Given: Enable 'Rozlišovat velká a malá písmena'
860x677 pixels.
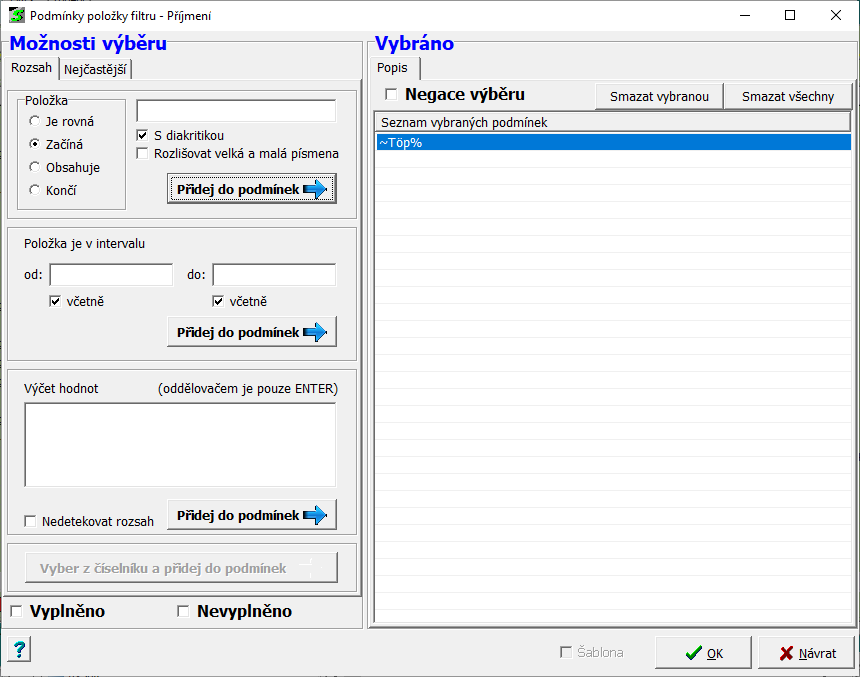Looking at the screenshot, I should click(x=143, y=154).
